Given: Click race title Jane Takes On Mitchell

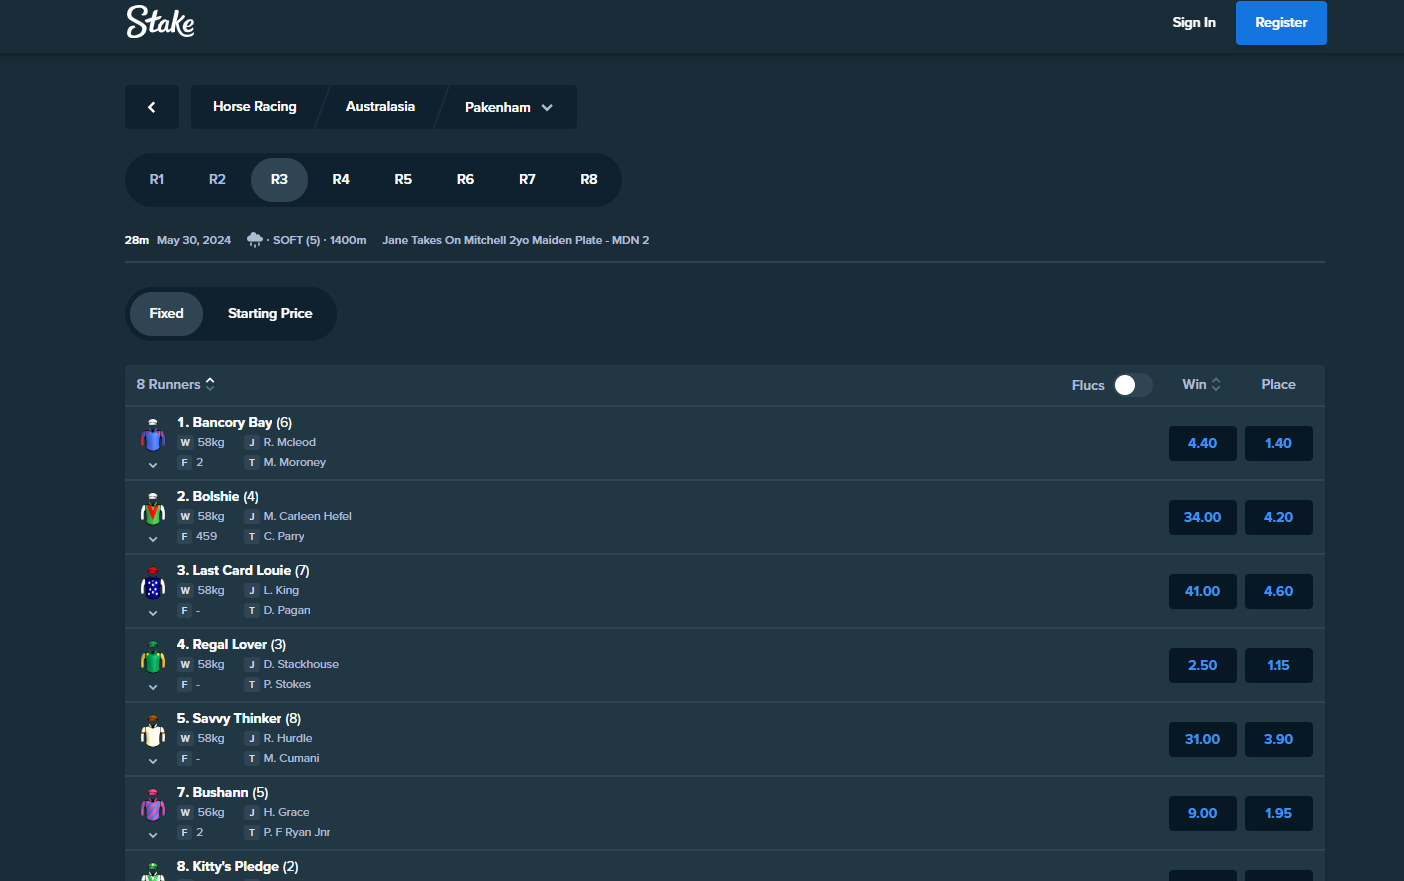Looking at the screenshot, I should point(516,240).
